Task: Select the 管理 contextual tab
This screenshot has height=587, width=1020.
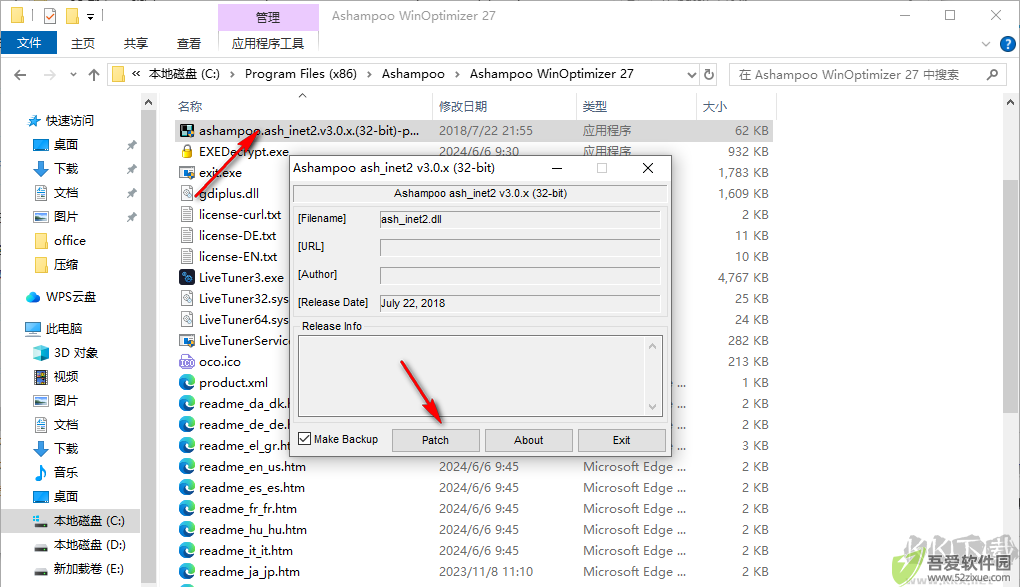Action: 267,17
